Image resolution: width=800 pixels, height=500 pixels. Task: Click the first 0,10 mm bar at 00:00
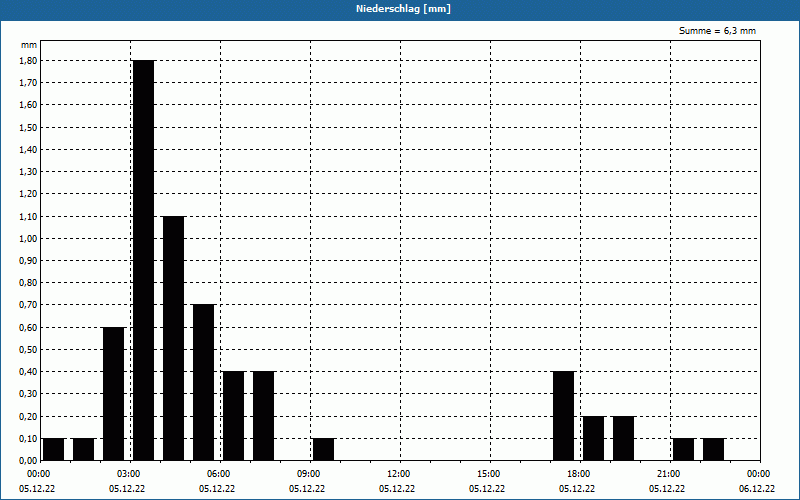pyautogui.click(x=54, y=449)
